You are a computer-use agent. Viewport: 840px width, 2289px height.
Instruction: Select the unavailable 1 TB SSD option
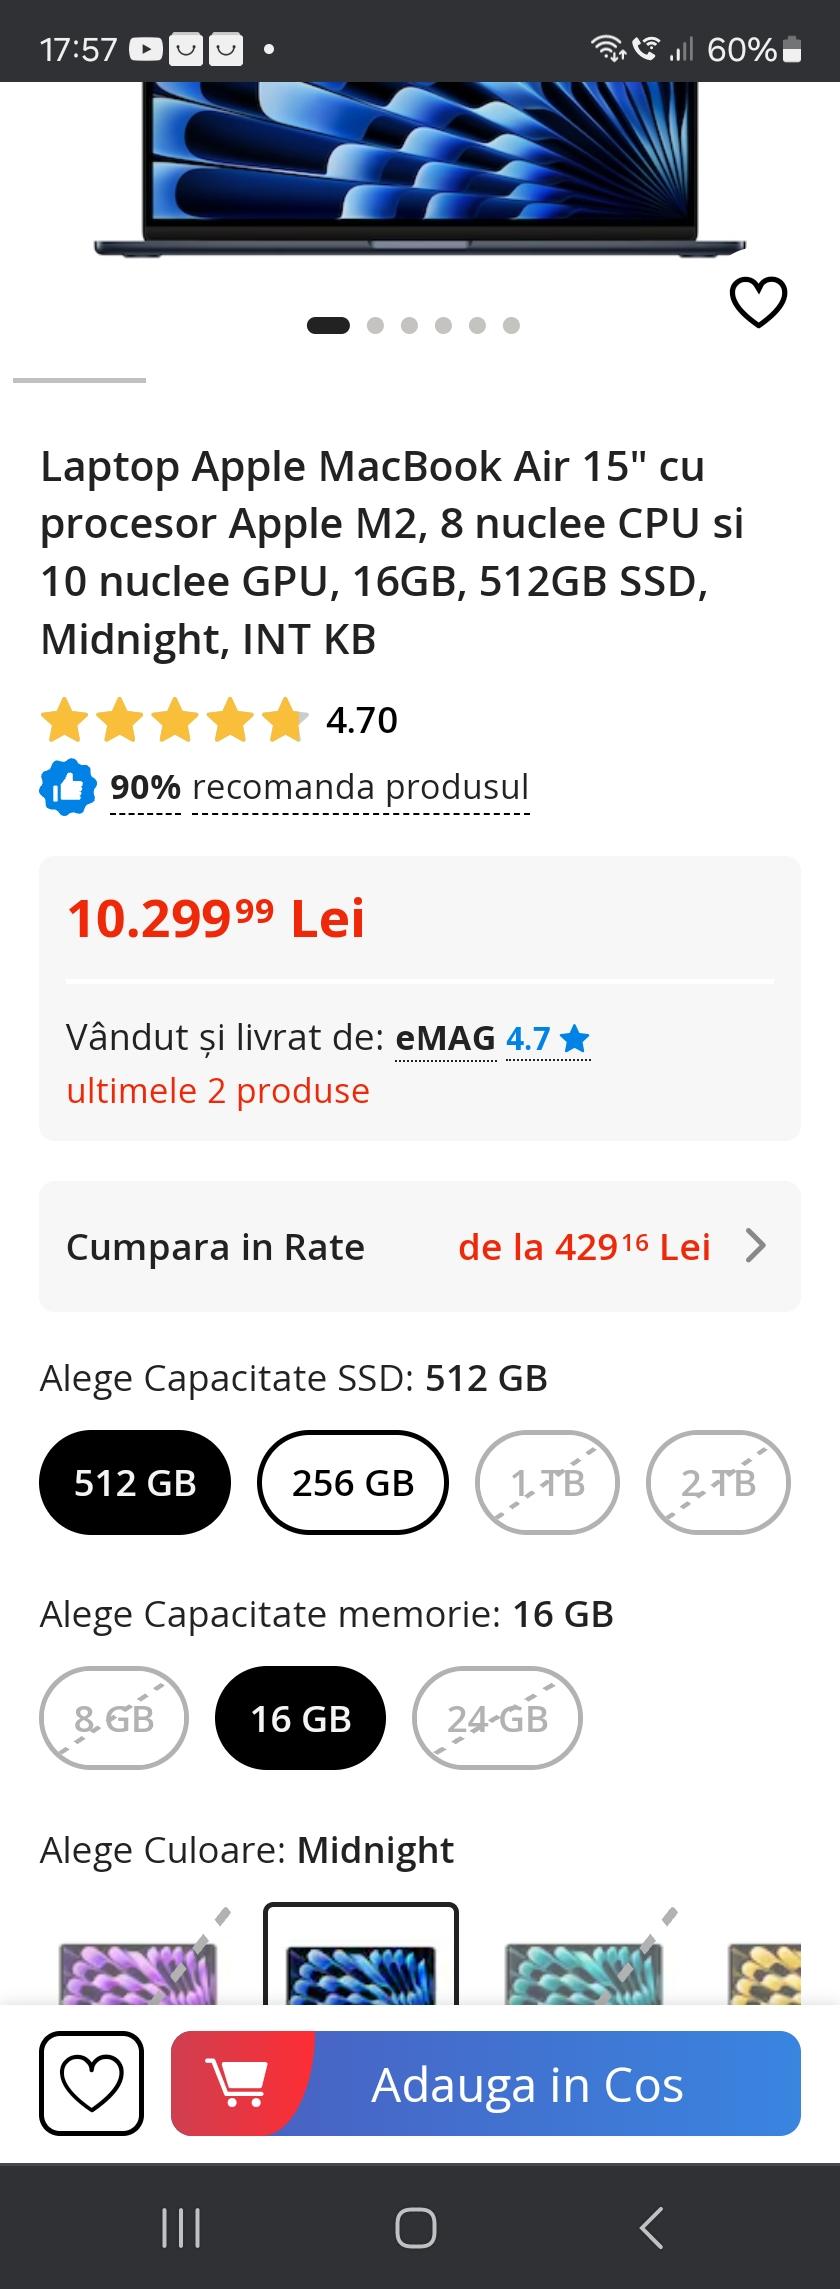pos(547,1482)
